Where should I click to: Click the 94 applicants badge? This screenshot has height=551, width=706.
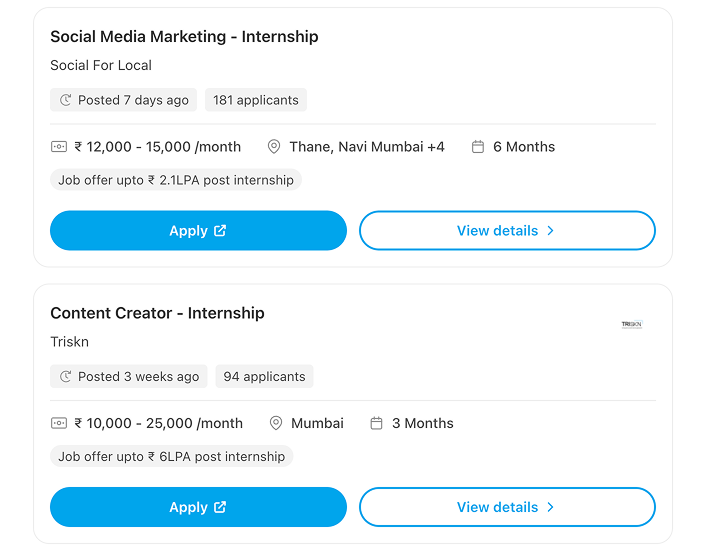264,377
